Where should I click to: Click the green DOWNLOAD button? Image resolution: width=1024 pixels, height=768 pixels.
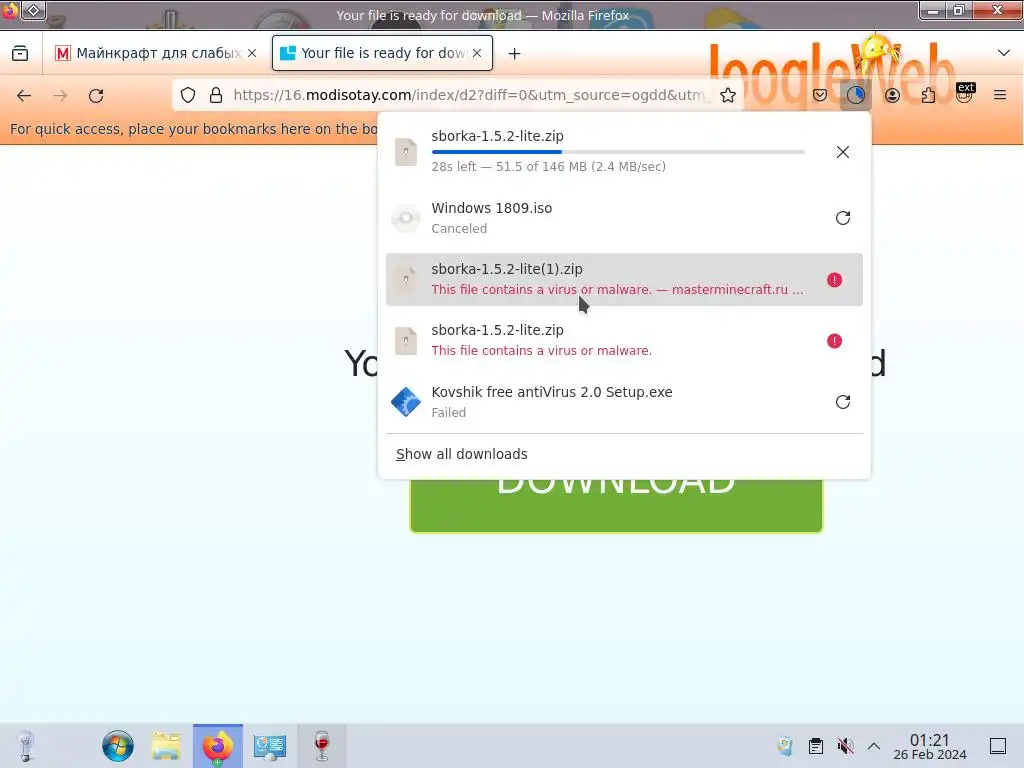pos(616,505)
